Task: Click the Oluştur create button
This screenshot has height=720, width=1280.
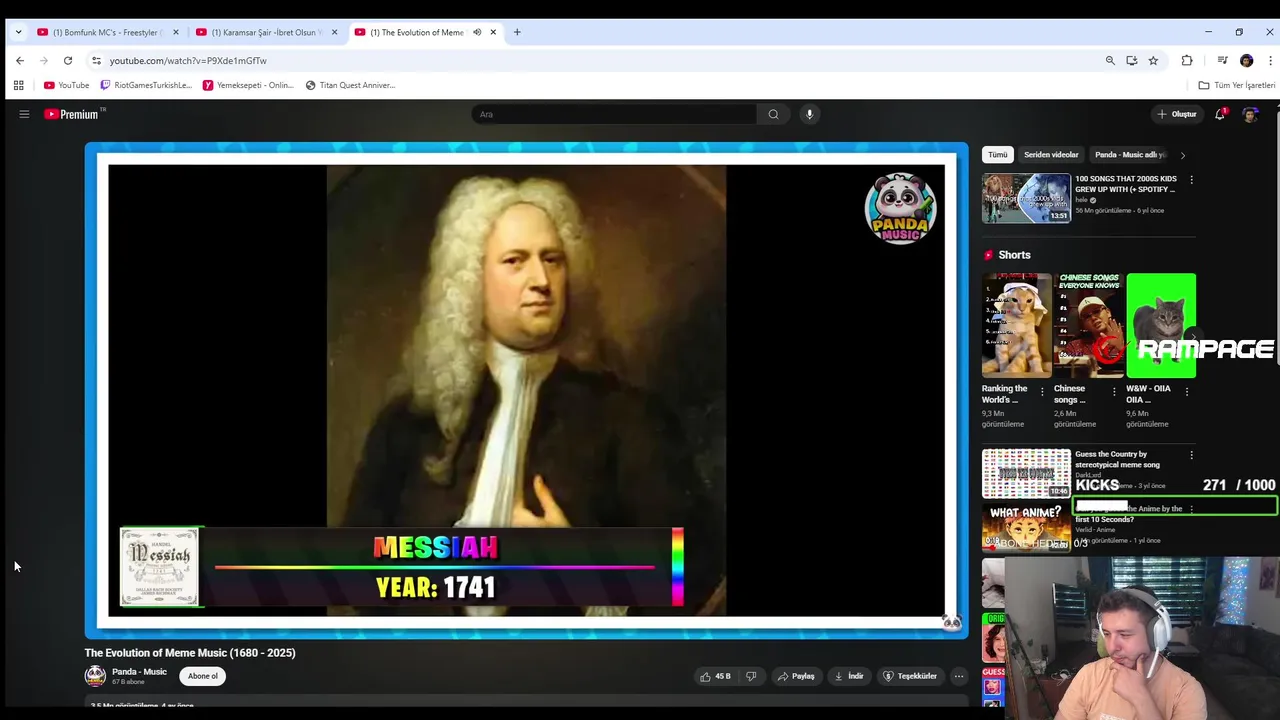Action: pyautogui.click(x=1177, y=114)
